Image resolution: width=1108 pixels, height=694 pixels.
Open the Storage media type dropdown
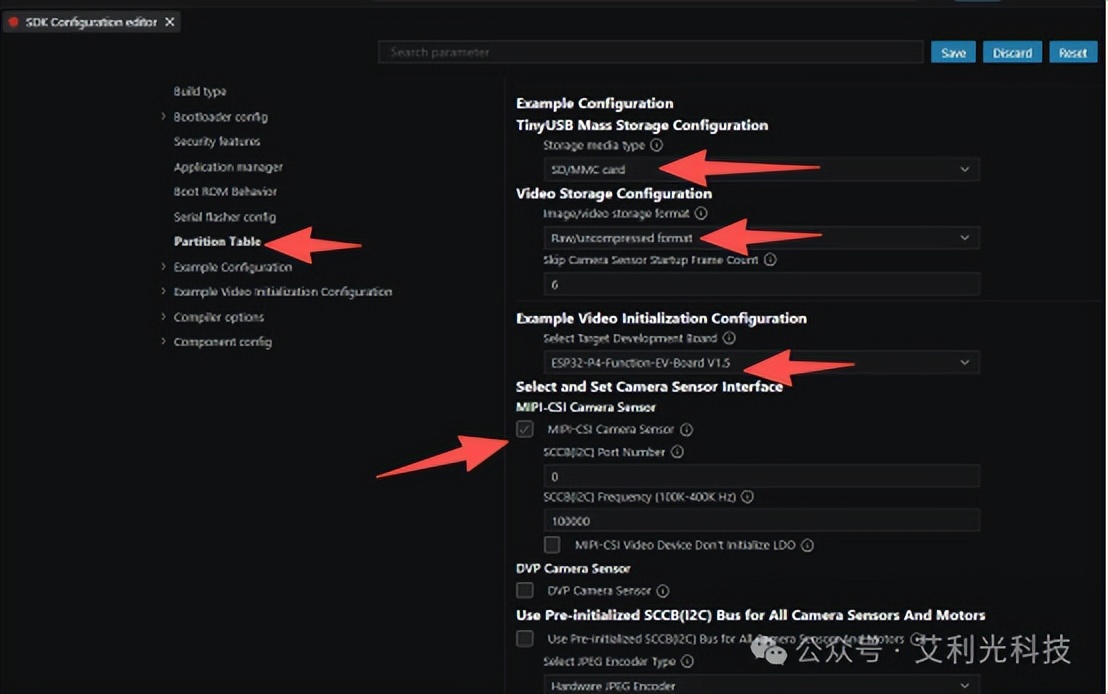[x=761, y=170]
